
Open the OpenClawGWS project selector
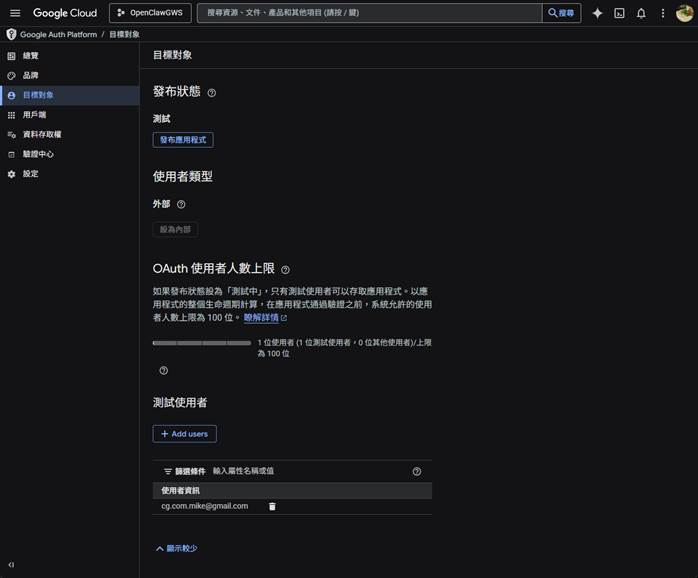point(149,13)
